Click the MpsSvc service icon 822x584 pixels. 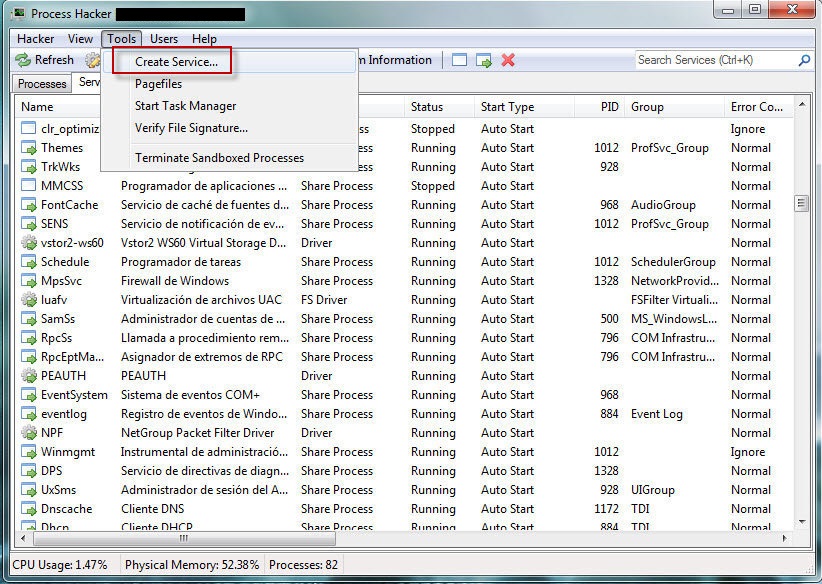[x=28, y=281]
